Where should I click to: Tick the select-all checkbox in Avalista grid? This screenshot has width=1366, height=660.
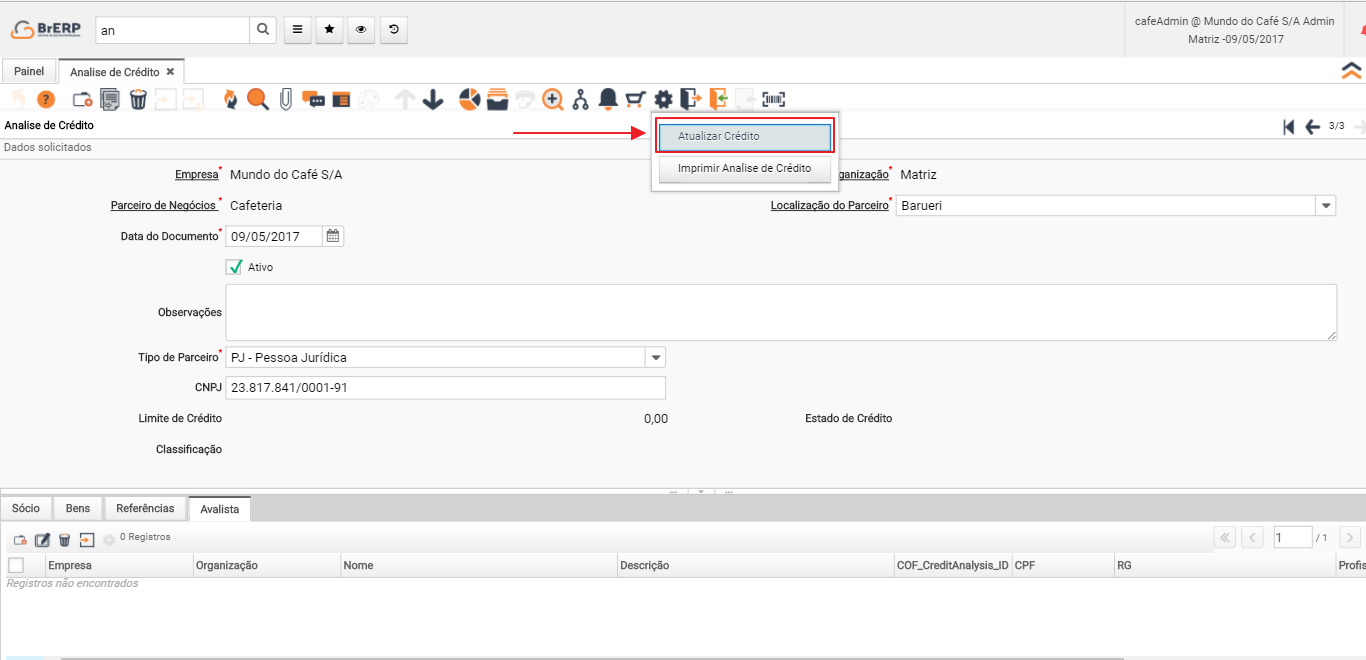[x=16, y=565]
